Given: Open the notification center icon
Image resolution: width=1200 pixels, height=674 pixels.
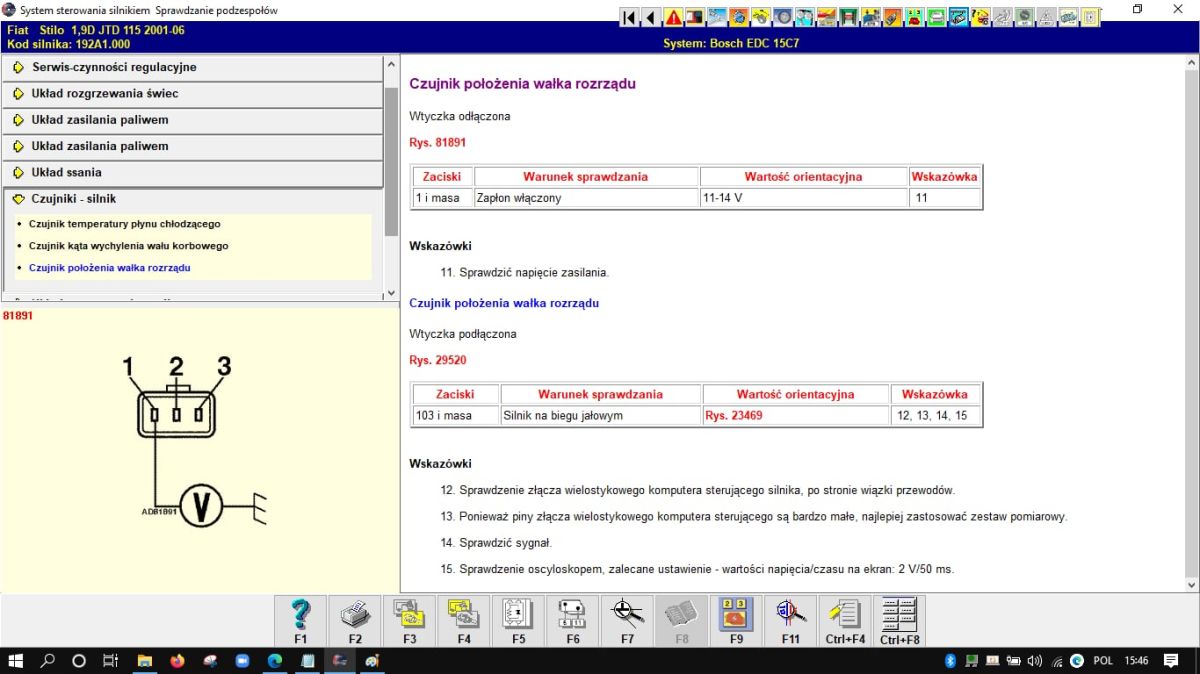Looking at the screenshot, I should coord(1171,661).
